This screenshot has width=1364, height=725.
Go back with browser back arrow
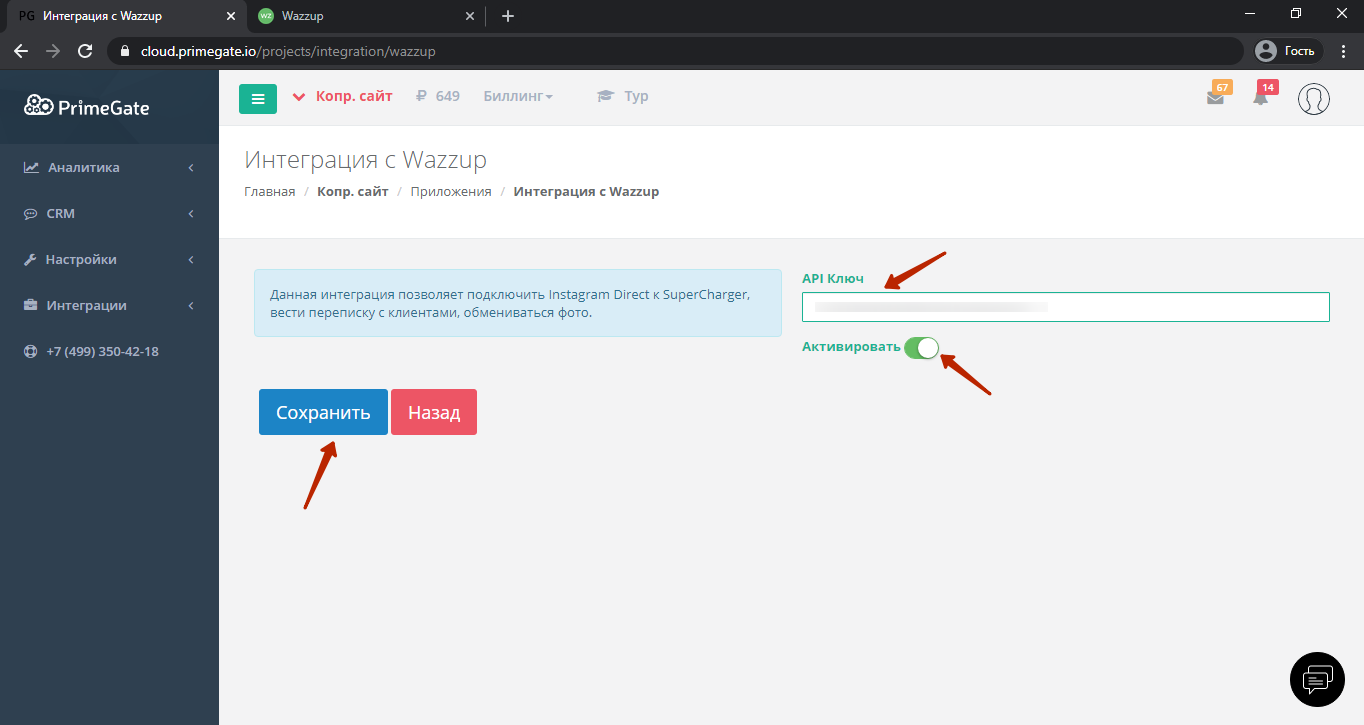(x=21, y=51)
